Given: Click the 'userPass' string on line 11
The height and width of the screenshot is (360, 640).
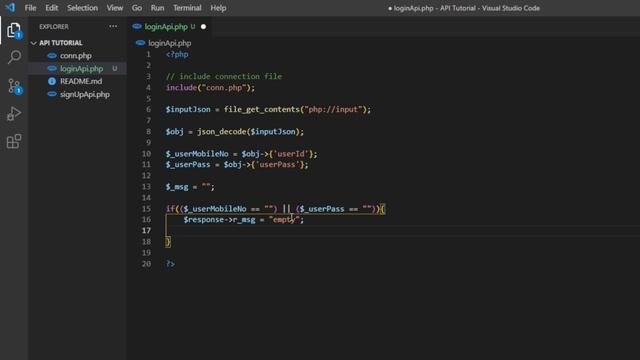Looking at the screenshot, I should point(277,164).
